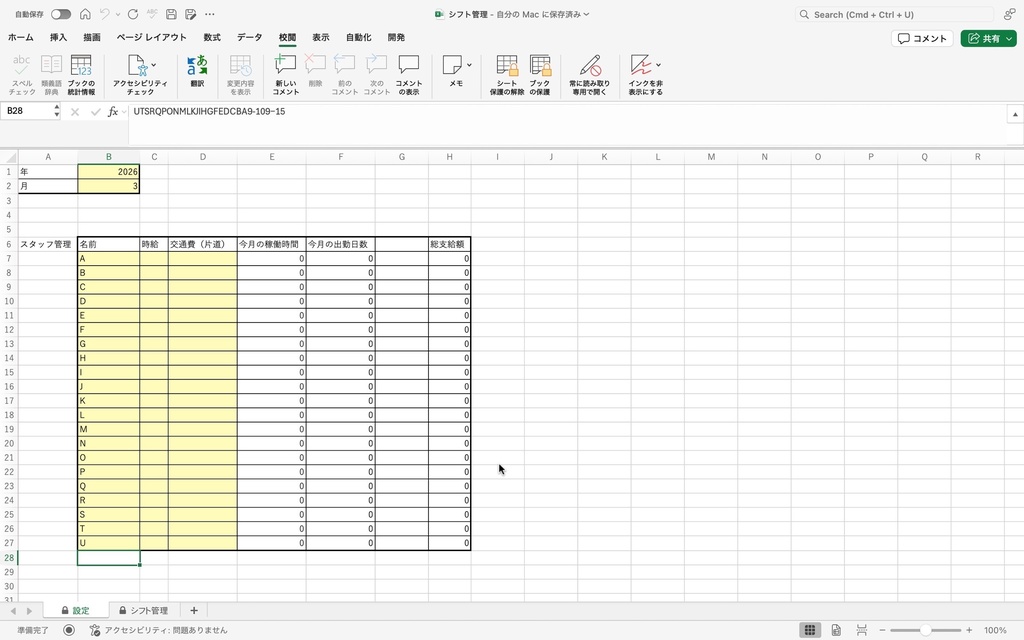Image resolution: width=1024 pixels, height=640 pixels.
Task: Go to 次のコメント next comment
Action: tap(376, 74)
